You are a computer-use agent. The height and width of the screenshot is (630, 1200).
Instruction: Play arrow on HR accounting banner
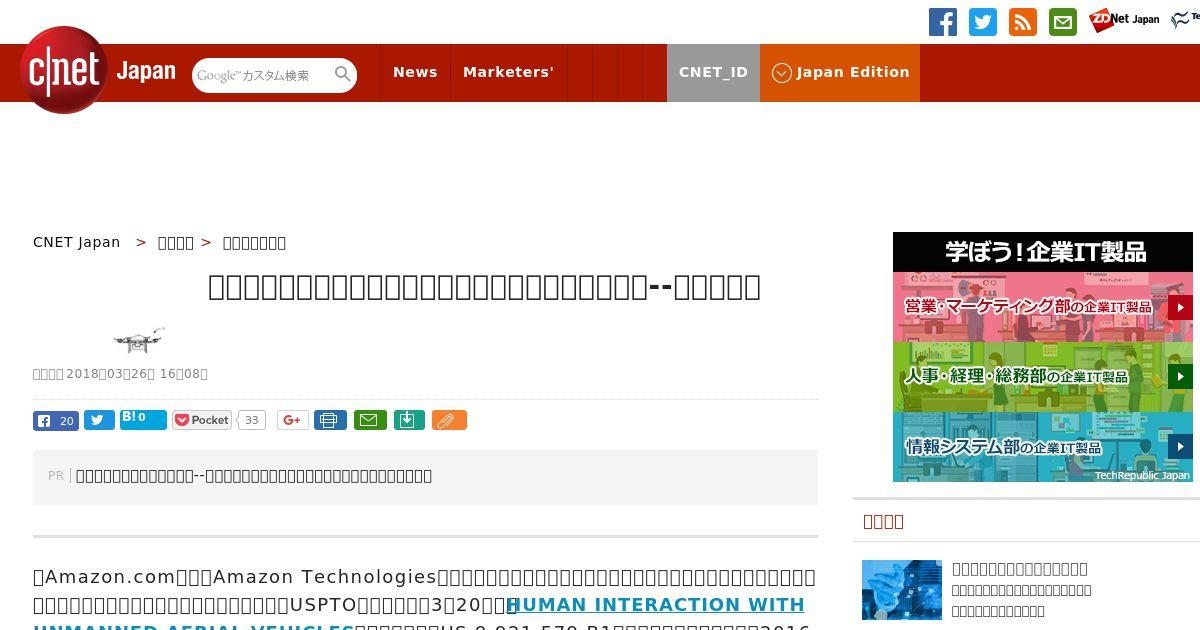click(1180, 377)
